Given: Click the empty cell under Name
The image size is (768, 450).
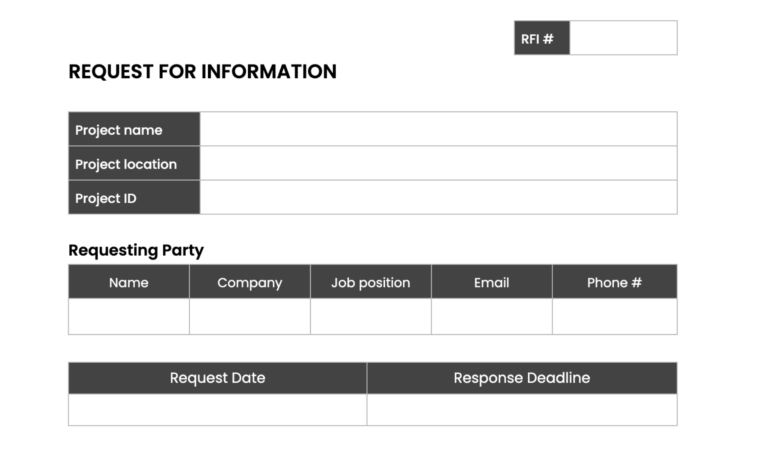Looking at the screenshot, I should tap(129, 316).
